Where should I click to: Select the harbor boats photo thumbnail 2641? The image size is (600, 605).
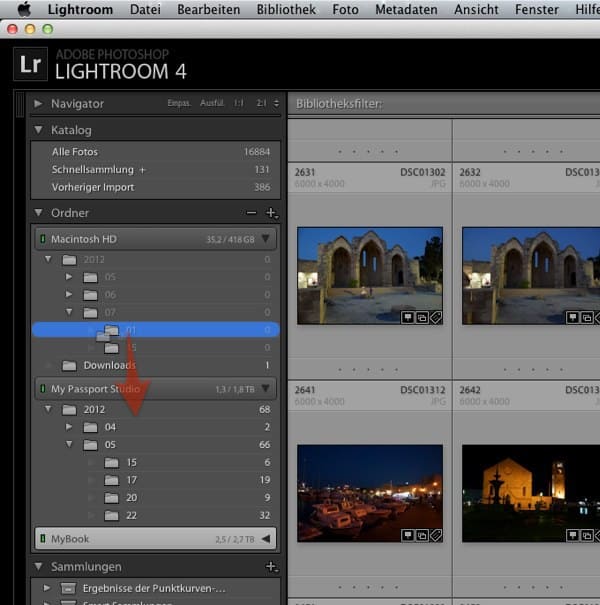369,492
